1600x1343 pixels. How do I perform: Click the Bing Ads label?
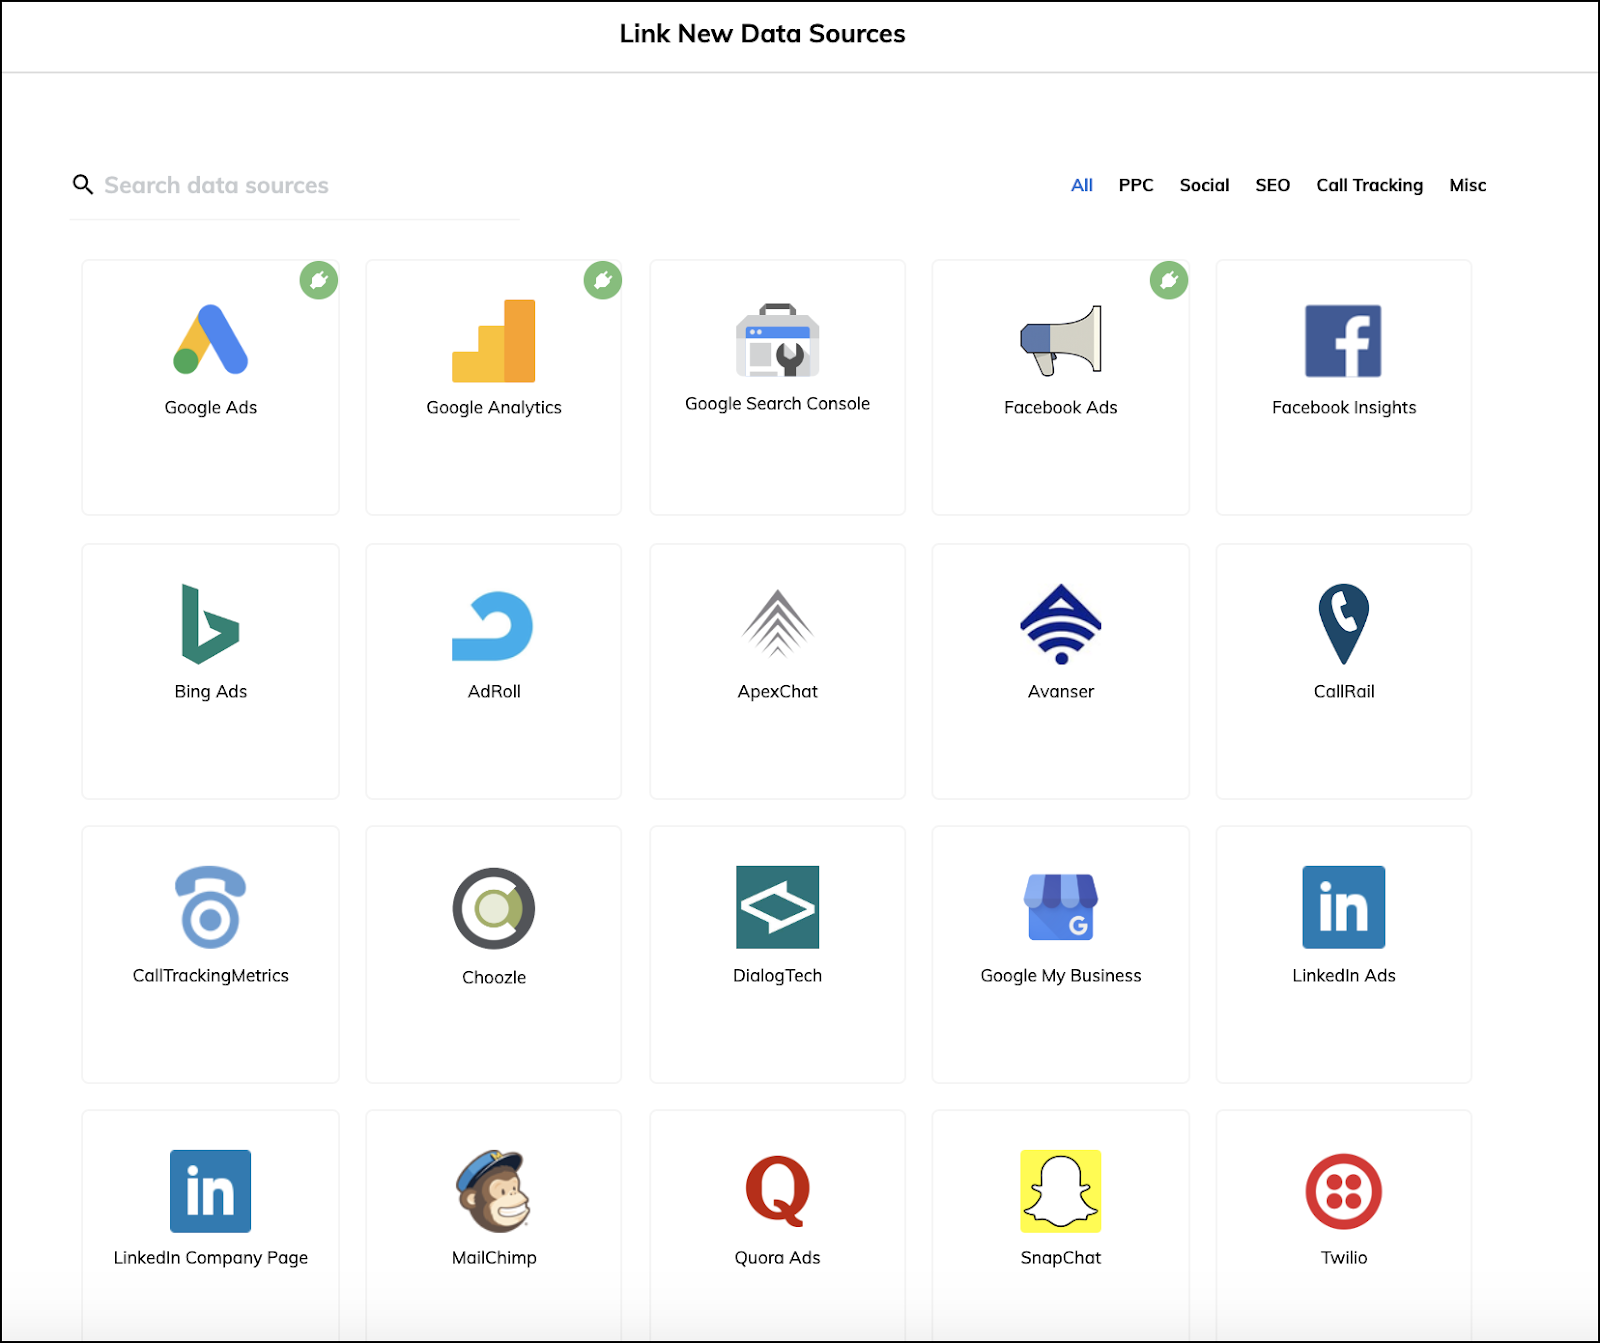[210, 691]
